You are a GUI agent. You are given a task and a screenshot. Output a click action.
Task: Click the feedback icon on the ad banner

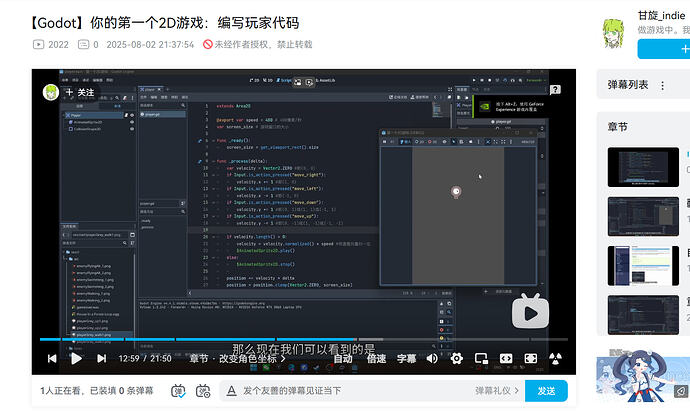(682, 391)
